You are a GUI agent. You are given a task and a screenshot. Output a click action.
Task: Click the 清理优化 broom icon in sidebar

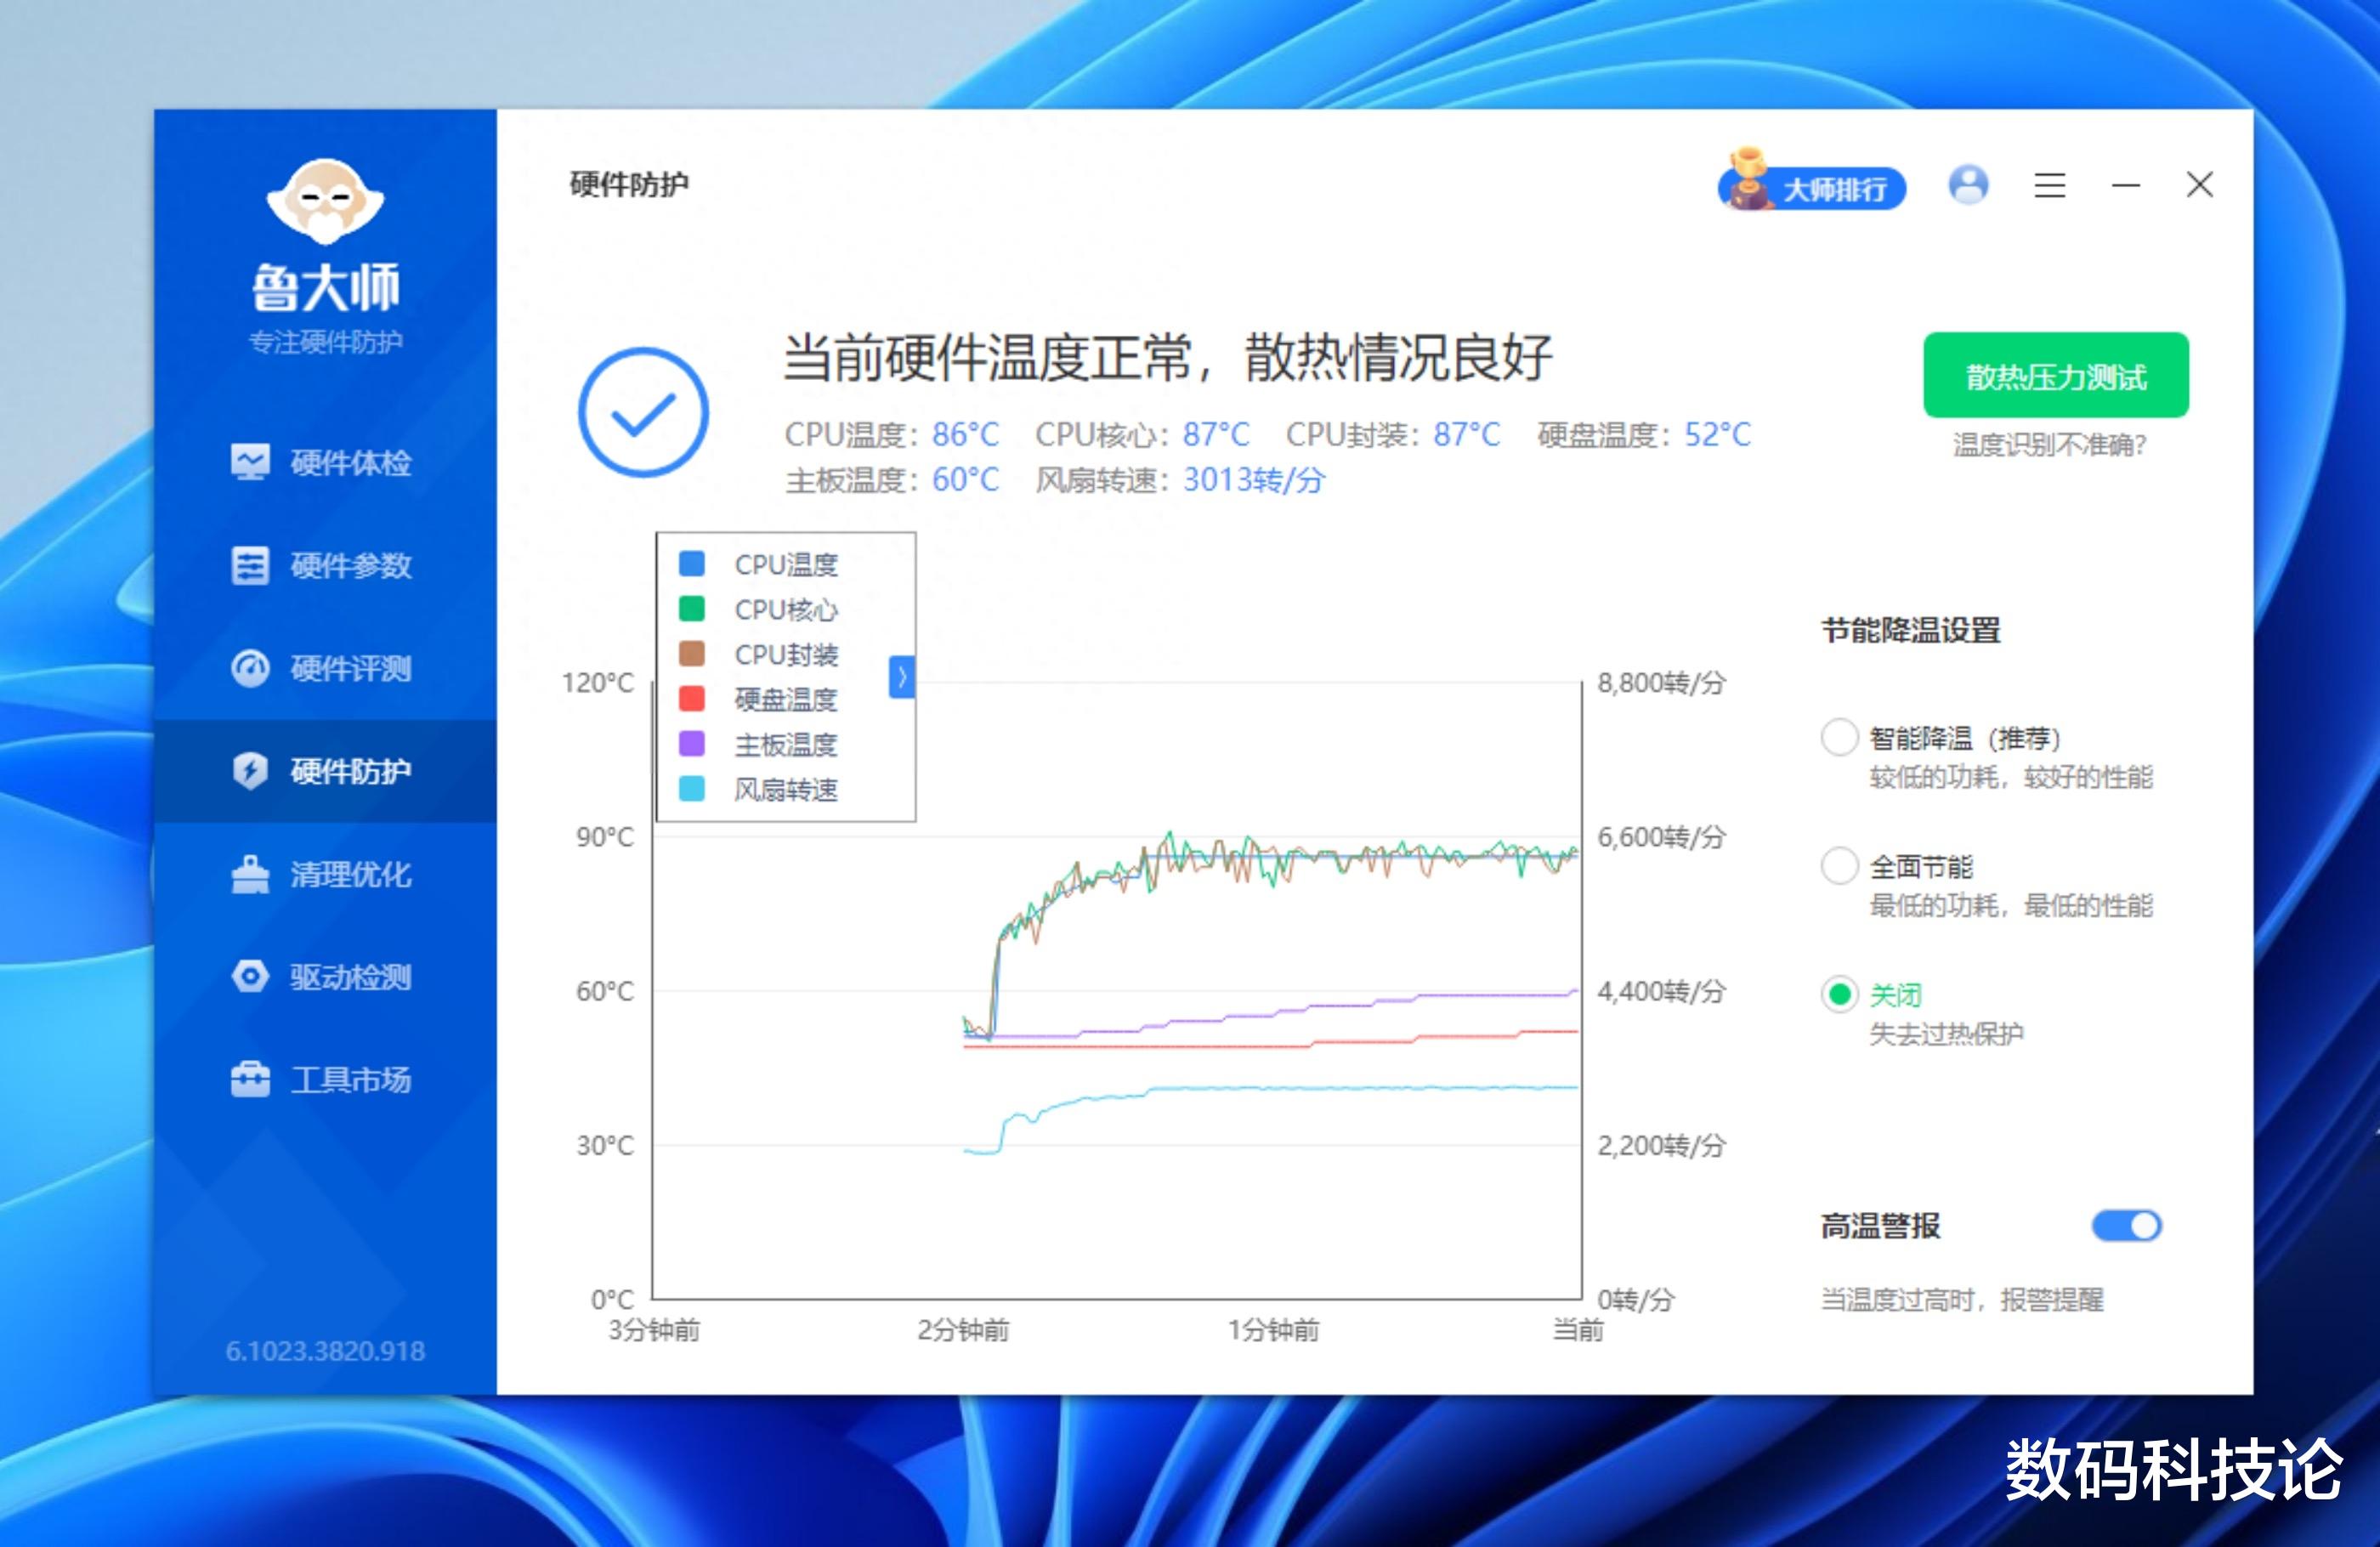click(250, 874)
